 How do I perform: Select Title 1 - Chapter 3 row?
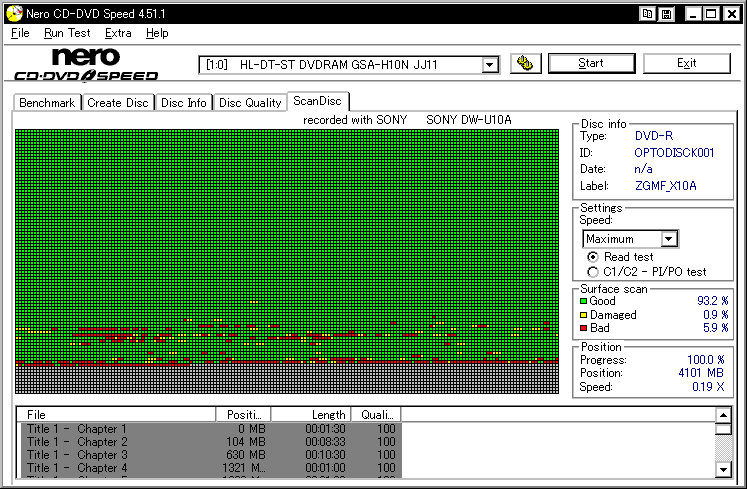[77, 455]
